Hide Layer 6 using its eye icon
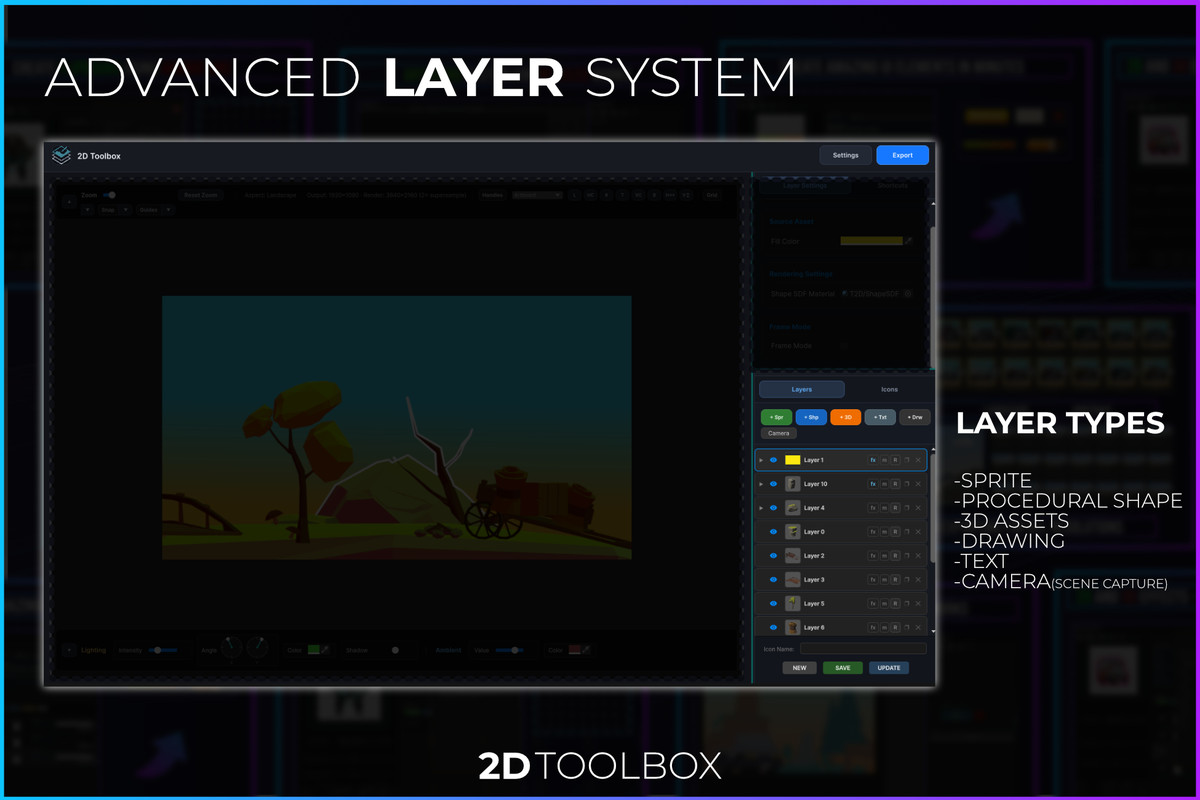This screenshot has height=800, width=1200. [x=773, y=627]
